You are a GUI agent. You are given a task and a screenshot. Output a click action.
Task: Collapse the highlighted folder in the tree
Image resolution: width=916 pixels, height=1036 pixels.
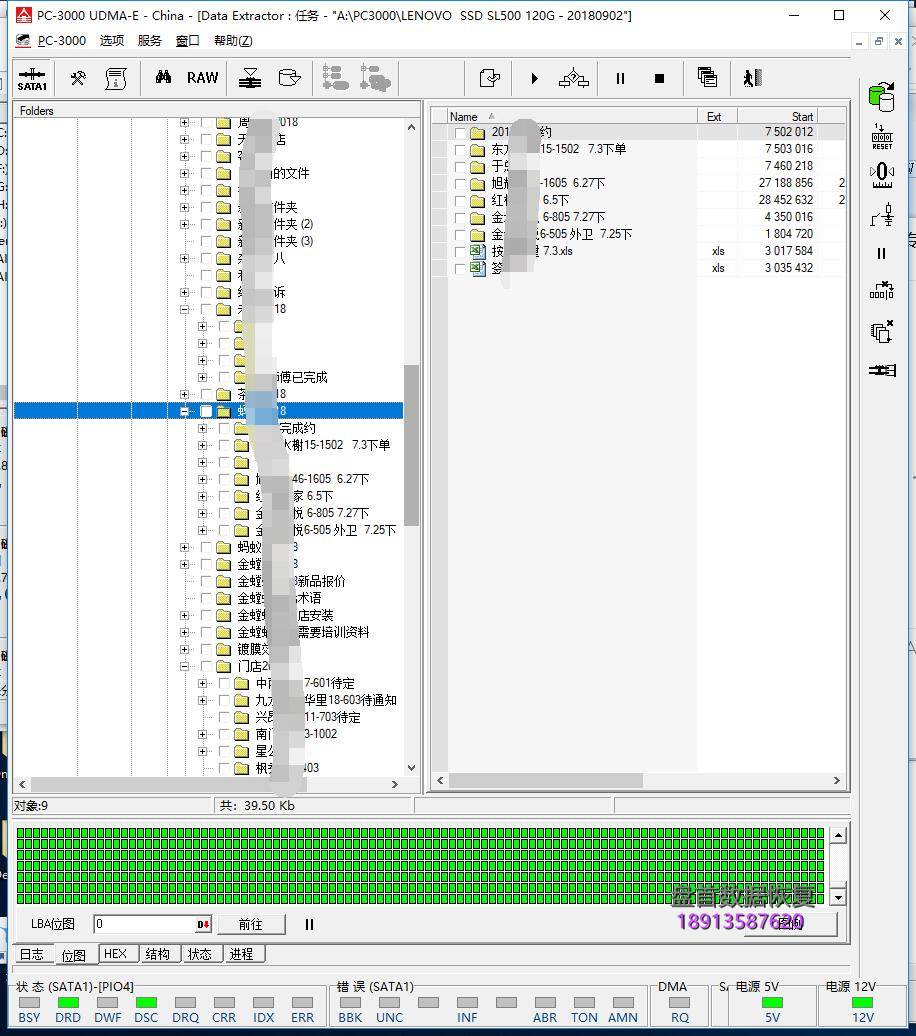tap(184, 411)
